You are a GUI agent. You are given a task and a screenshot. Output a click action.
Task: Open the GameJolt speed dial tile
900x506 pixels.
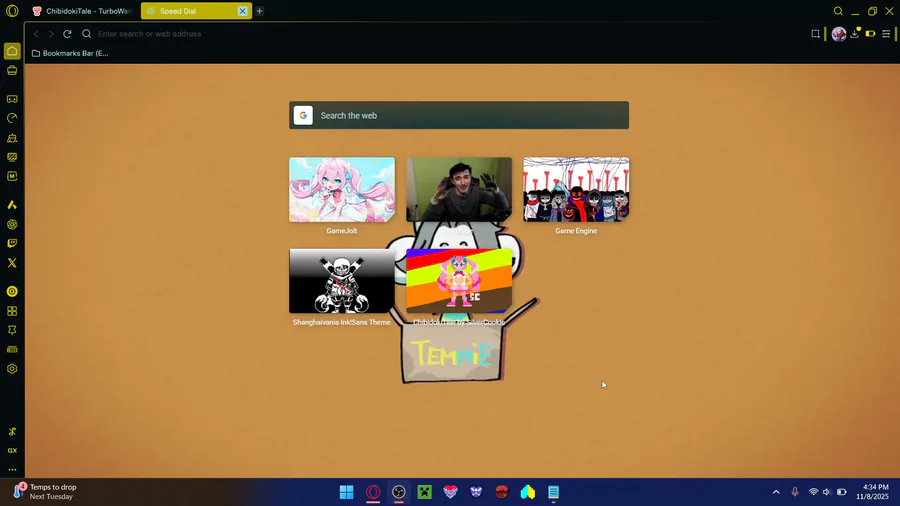click(342, 190)
